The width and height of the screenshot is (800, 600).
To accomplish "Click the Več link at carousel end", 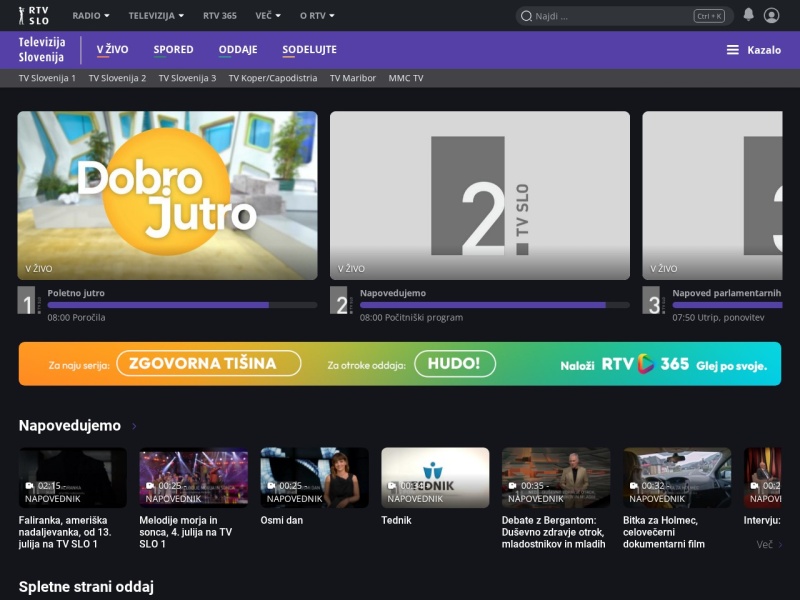I will coord(769,544).
